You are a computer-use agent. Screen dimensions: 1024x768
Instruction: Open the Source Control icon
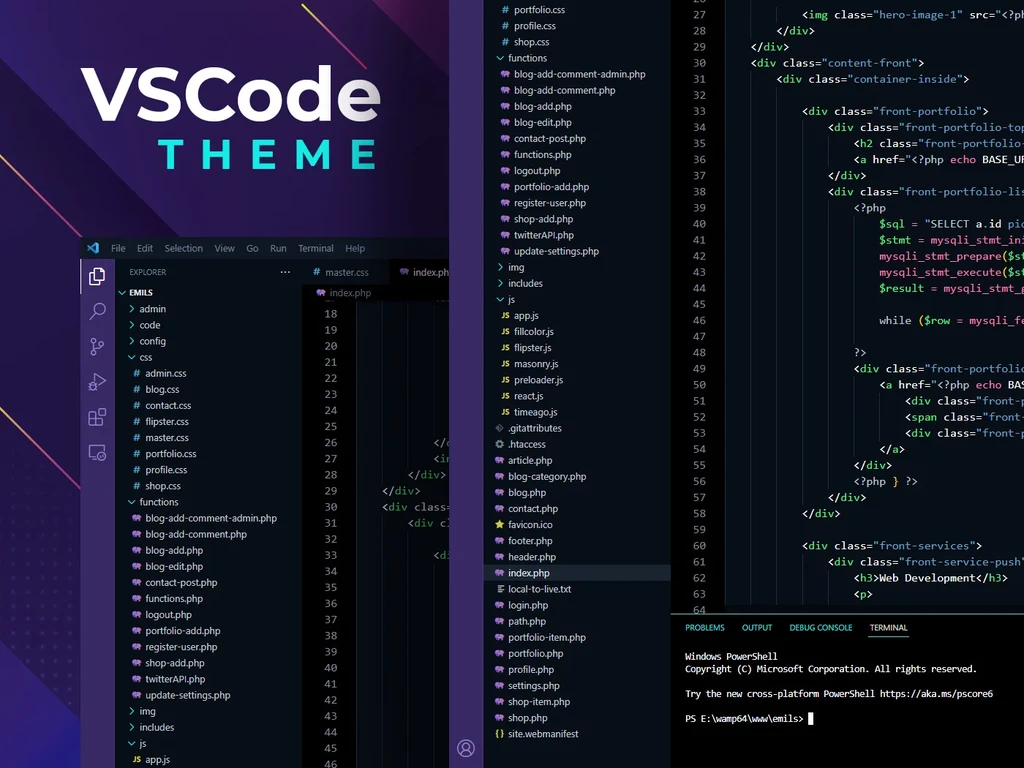coord(97,346)
